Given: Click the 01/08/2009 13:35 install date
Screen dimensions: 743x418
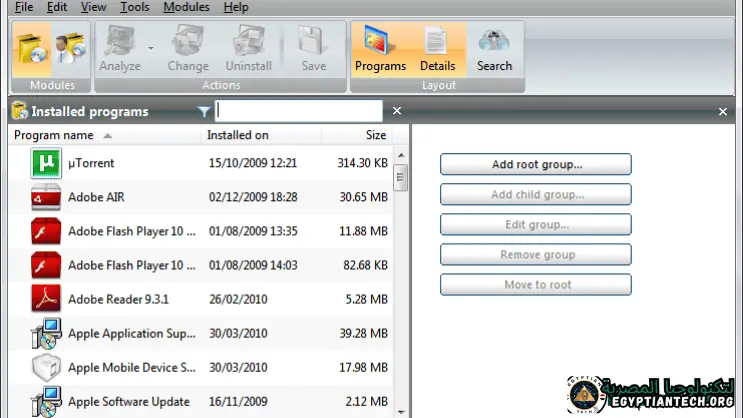Looking at the screenshot, I should [253, 231].
